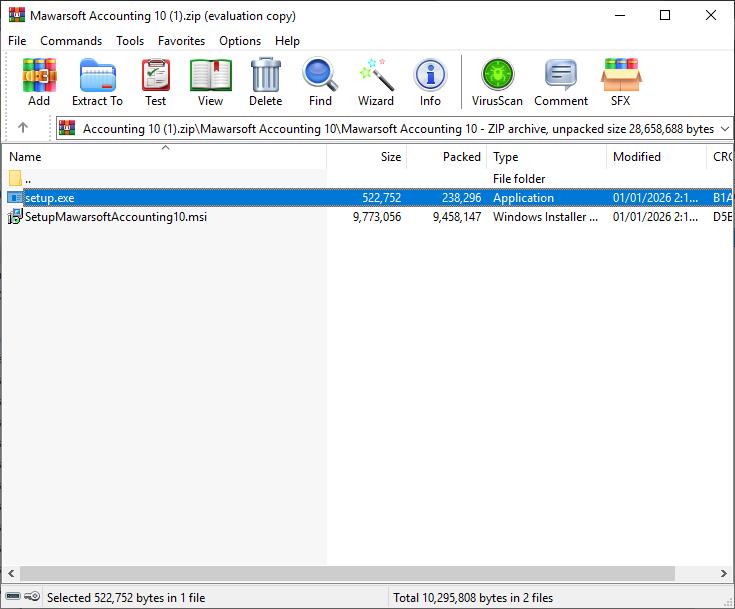Select SetupMawarsoftAccounting10.msi file

[115, 217]
